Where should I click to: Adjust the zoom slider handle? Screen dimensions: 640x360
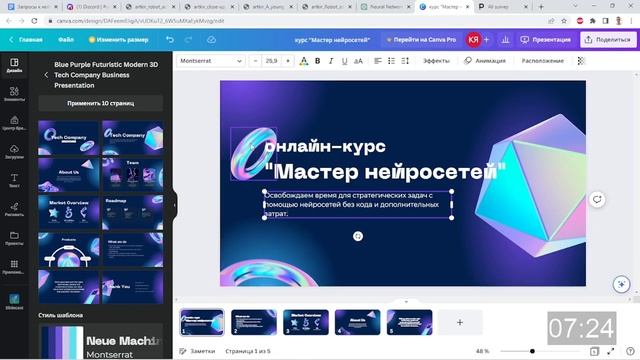[532, 351]
